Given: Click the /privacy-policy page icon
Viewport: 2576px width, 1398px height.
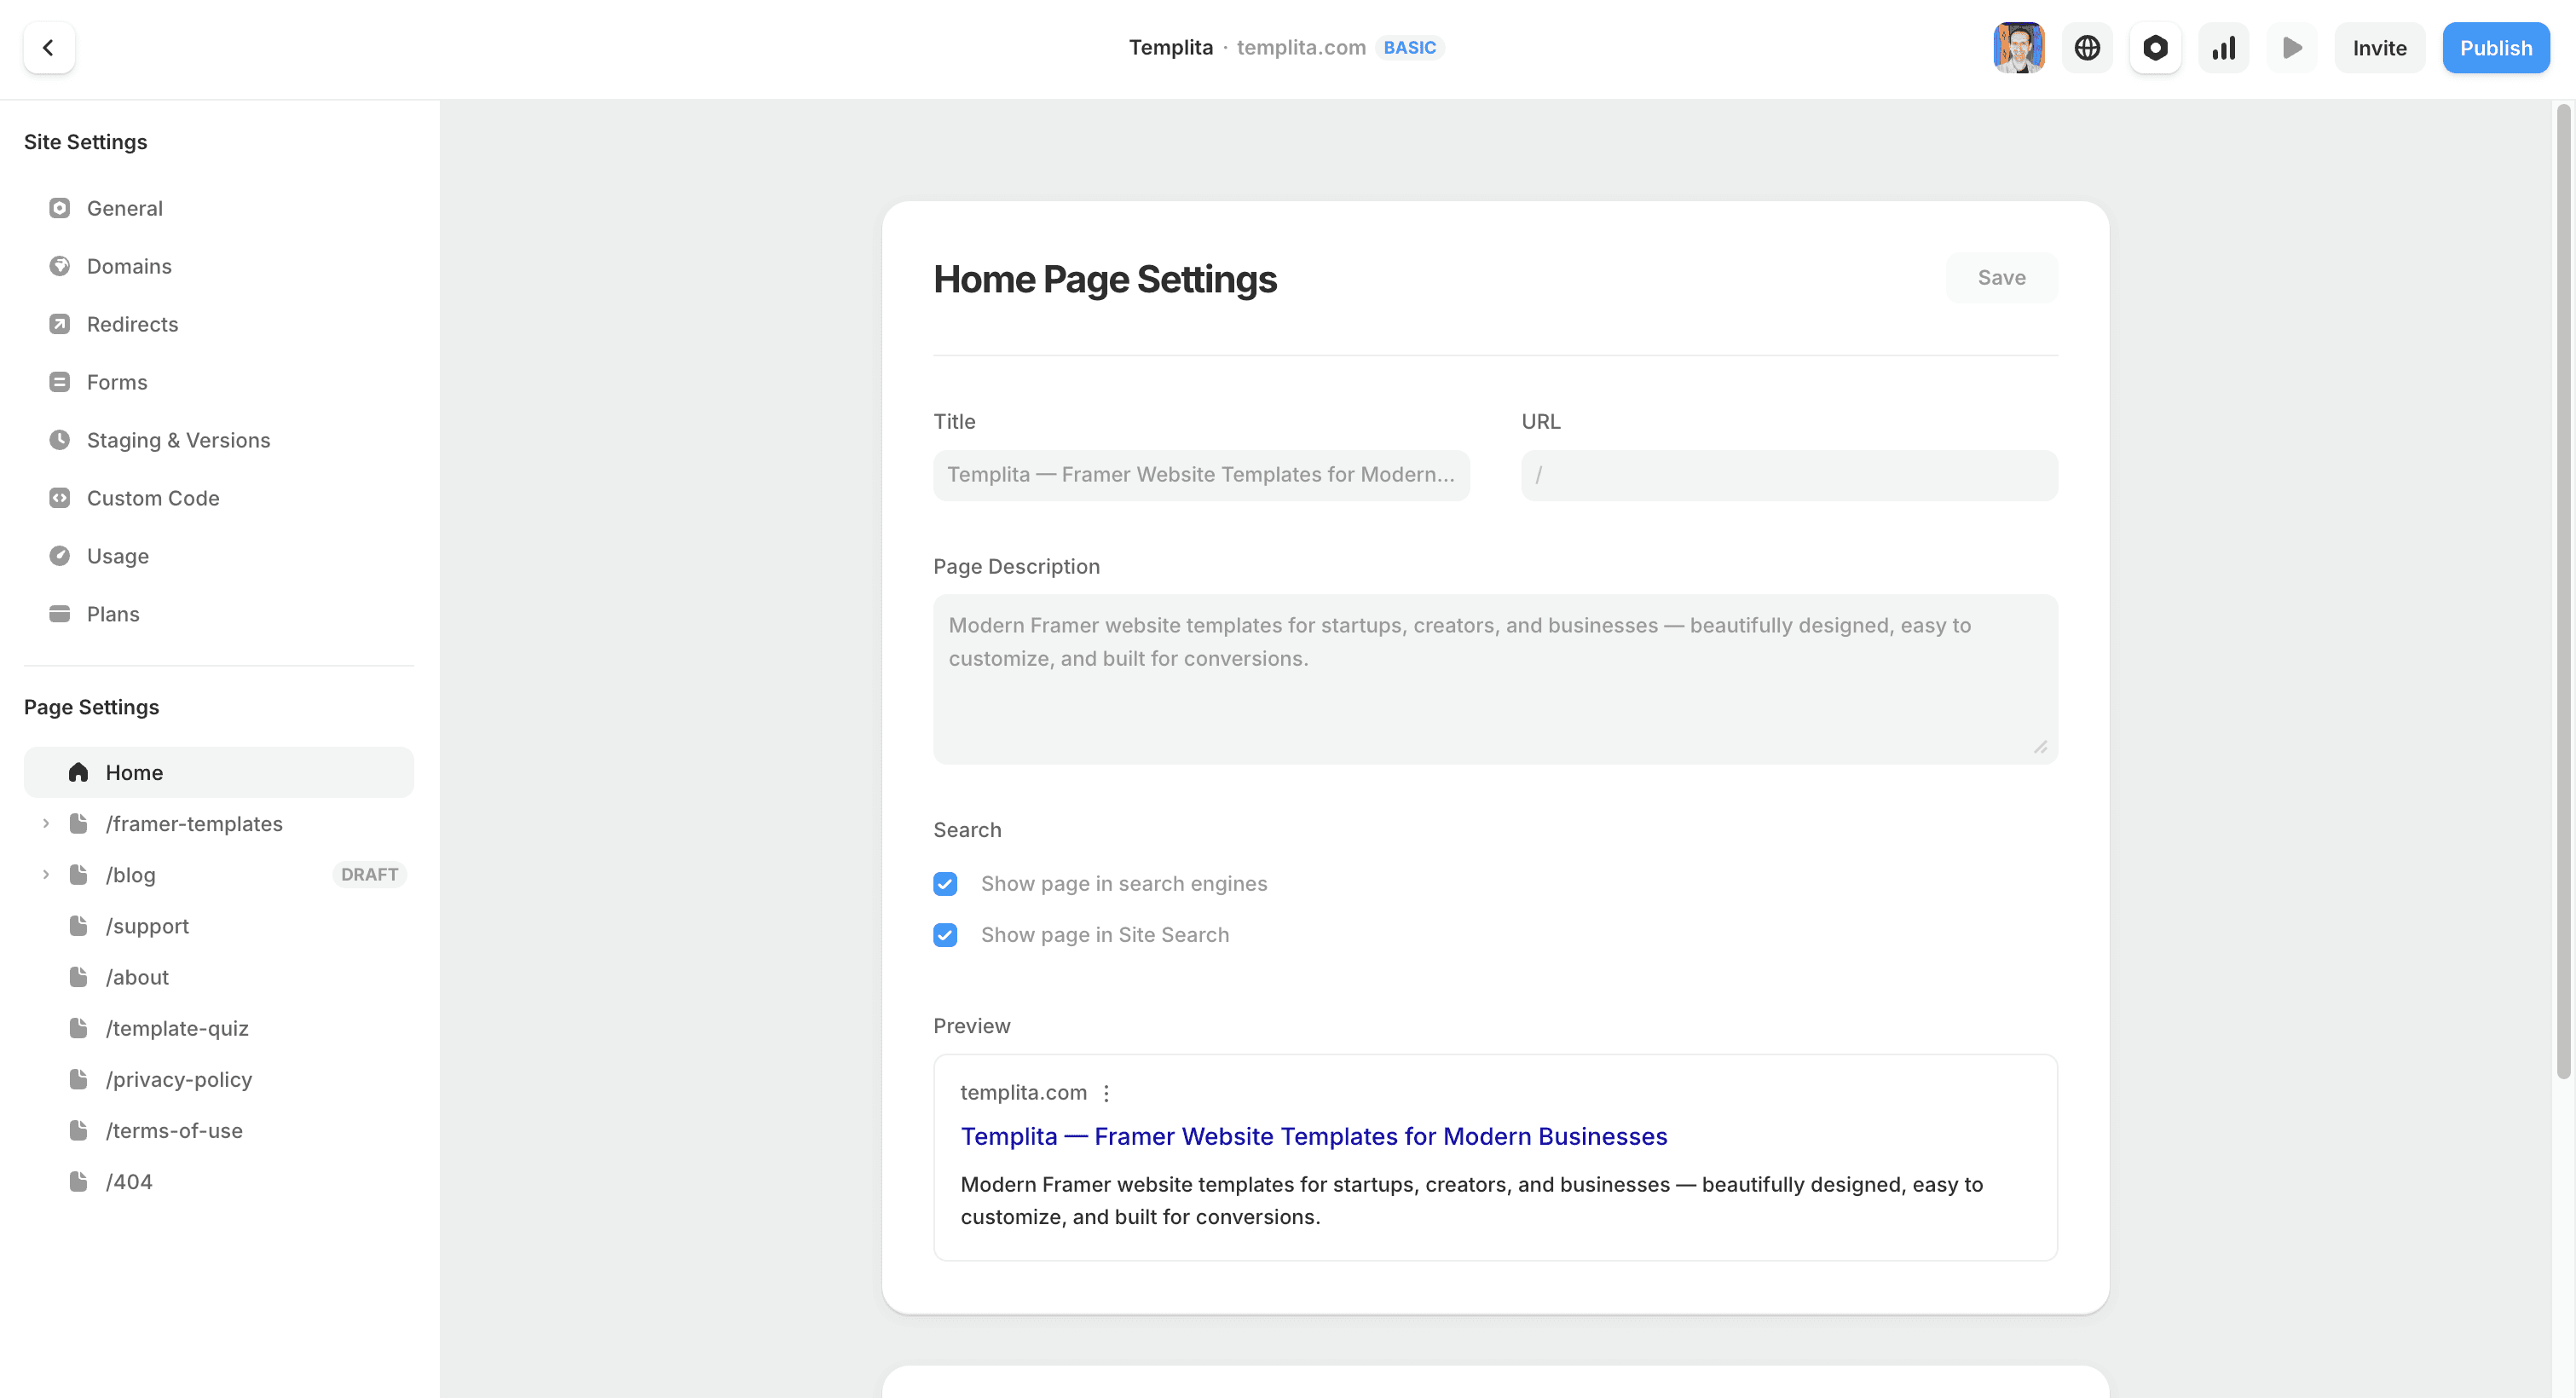Looking at the screenshot, I should click(78, 1078).
